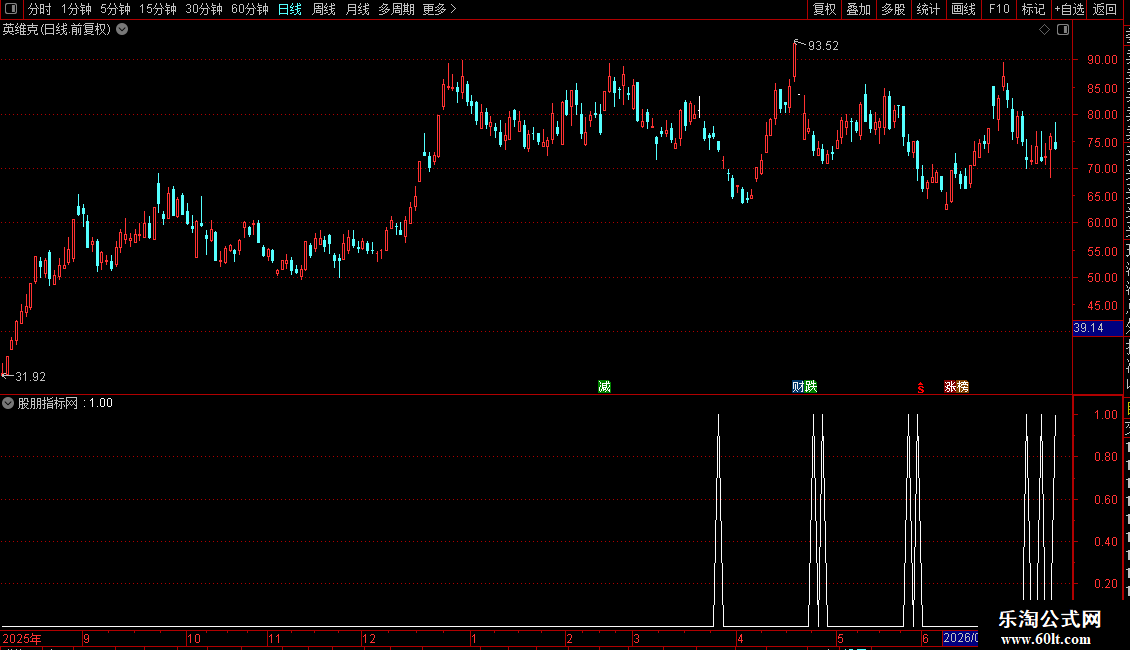This screenshot has height=650, width=1130.
Task: Click the blue 财 event marker
Action: [x=798, y=387]
